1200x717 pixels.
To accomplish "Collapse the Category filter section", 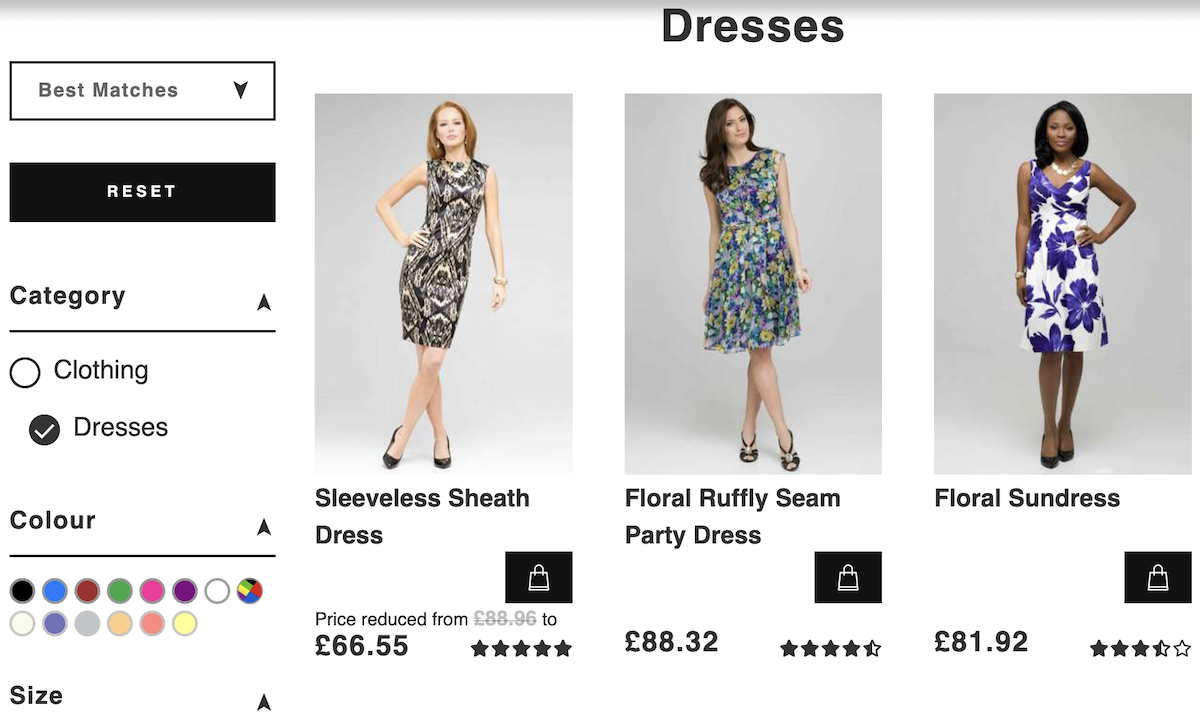I will (x=264, y=301).
